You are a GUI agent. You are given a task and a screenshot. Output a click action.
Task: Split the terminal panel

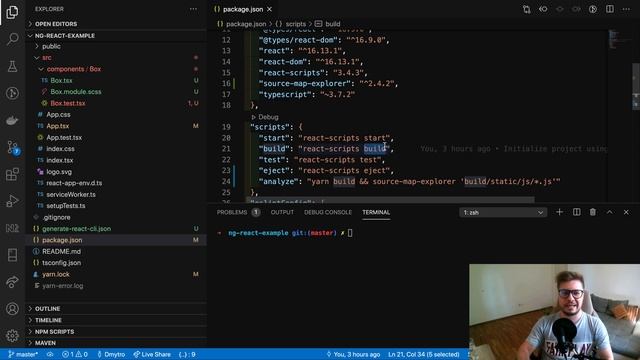tap(576, 212)
